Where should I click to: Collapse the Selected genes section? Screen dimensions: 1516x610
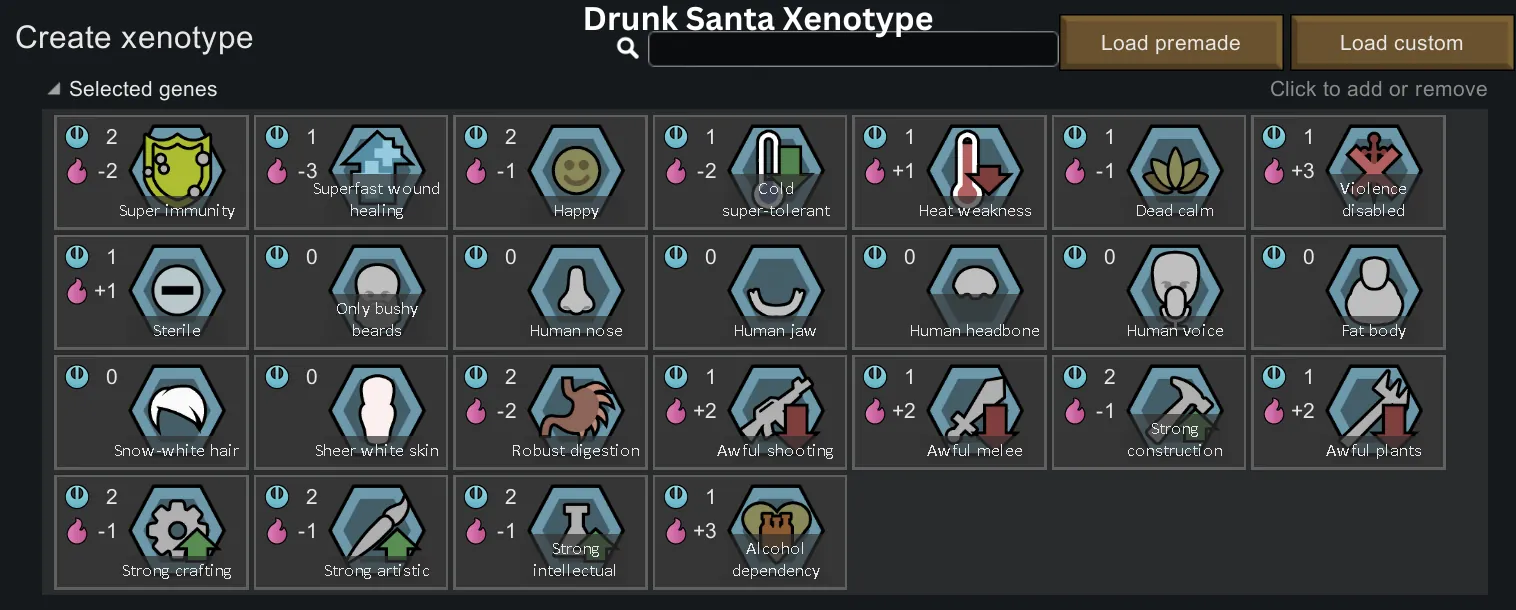[54, 90]
